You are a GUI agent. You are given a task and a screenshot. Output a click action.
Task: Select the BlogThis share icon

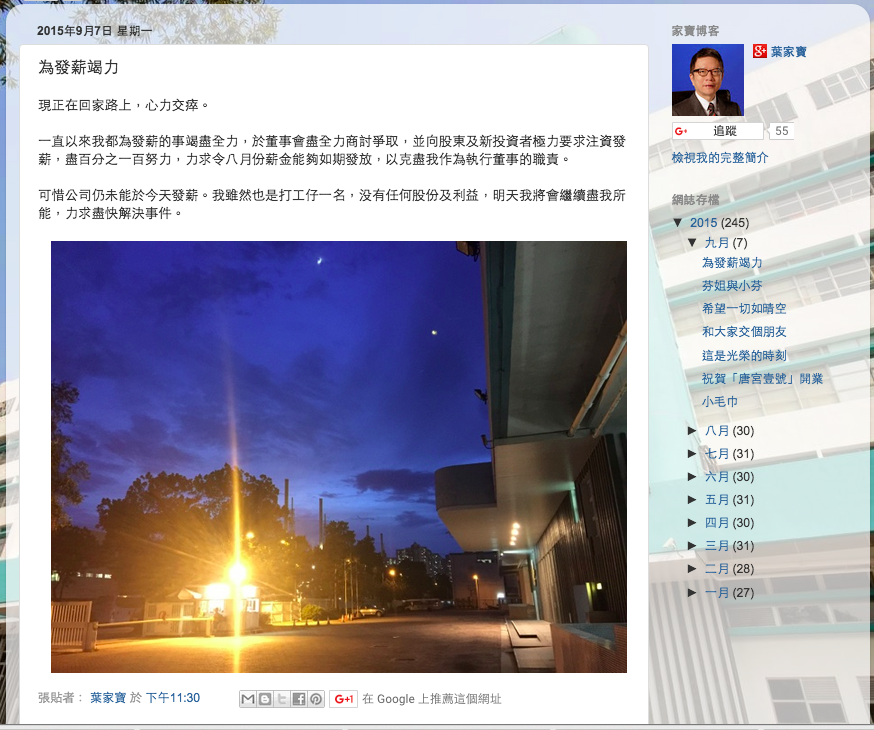pyautogui.click(x=265, y=699)
